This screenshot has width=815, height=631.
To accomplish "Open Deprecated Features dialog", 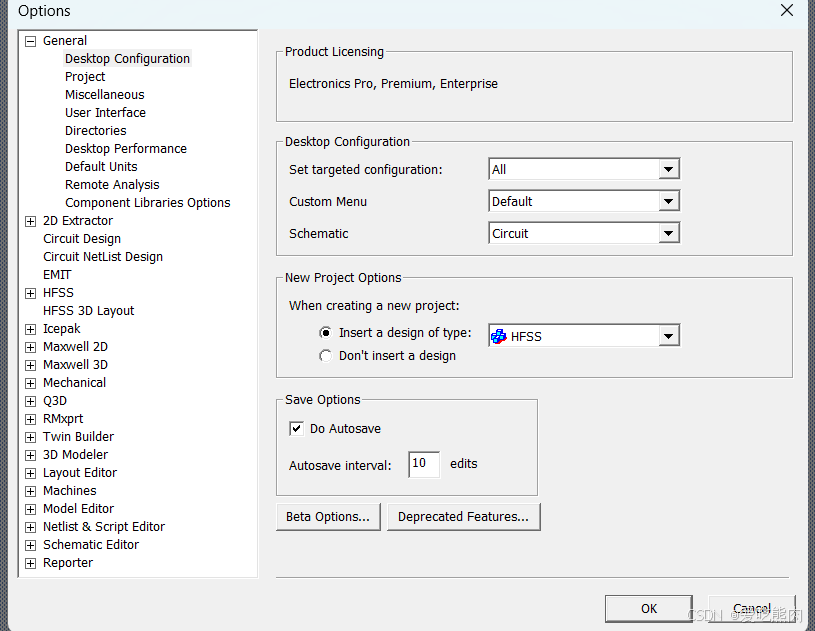I will 464,517.
